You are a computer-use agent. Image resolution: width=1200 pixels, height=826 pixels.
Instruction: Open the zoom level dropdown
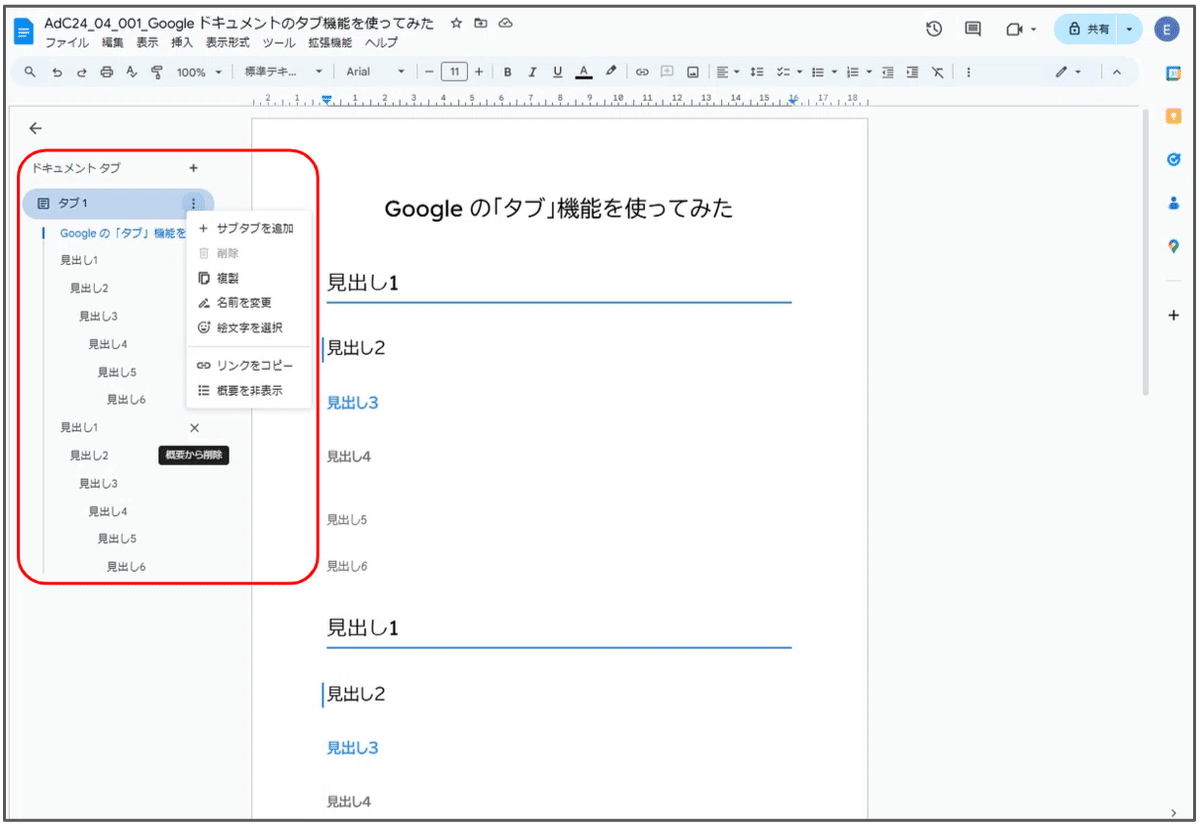pos(198,71)
